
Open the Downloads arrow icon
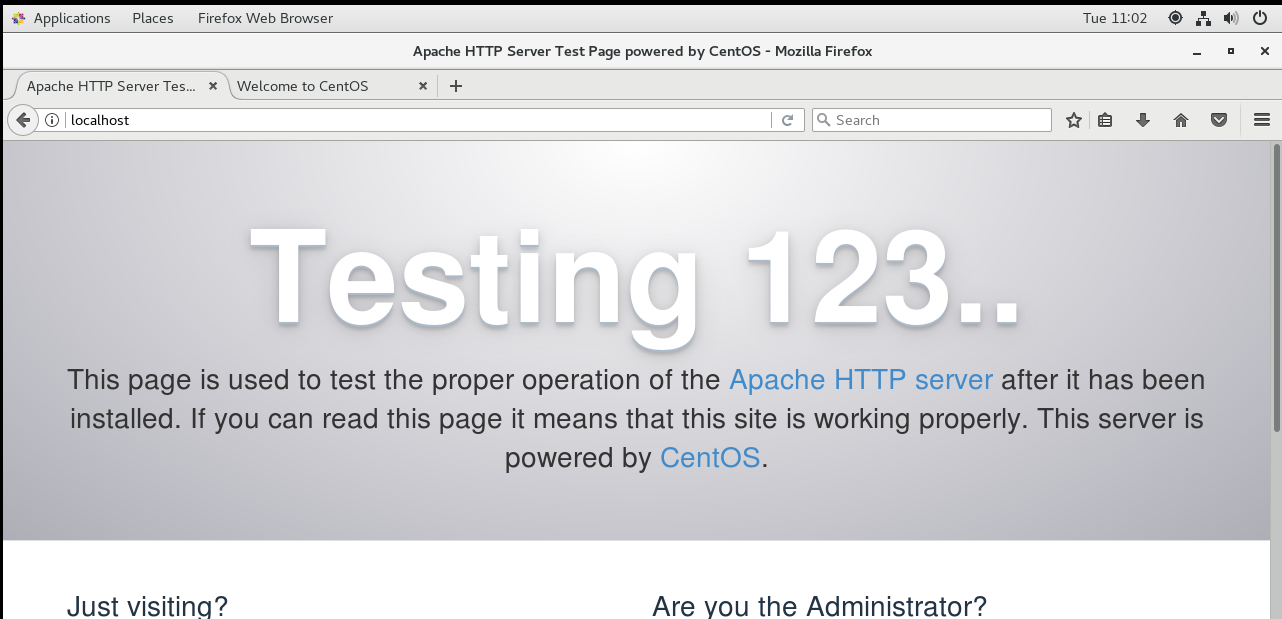(1143, 120)
